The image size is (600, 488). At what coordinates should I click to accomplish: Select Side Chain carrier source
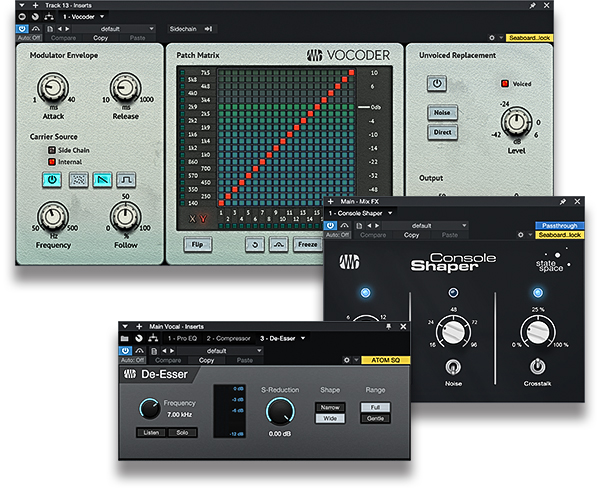52,150
